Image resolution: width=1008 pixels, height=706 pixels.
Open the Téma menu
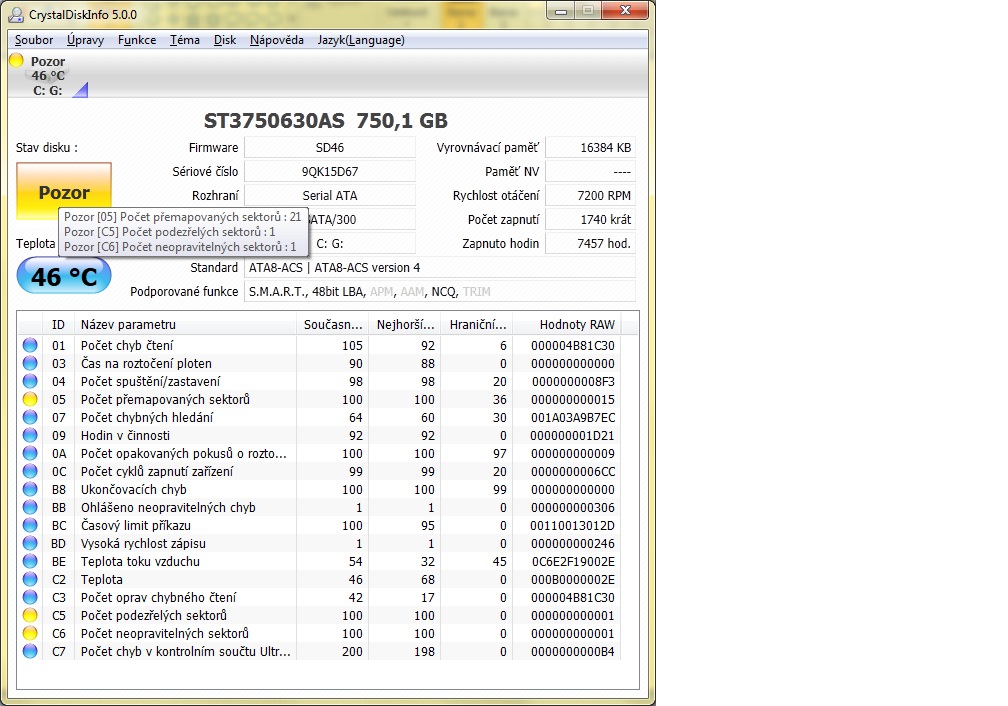184,40
